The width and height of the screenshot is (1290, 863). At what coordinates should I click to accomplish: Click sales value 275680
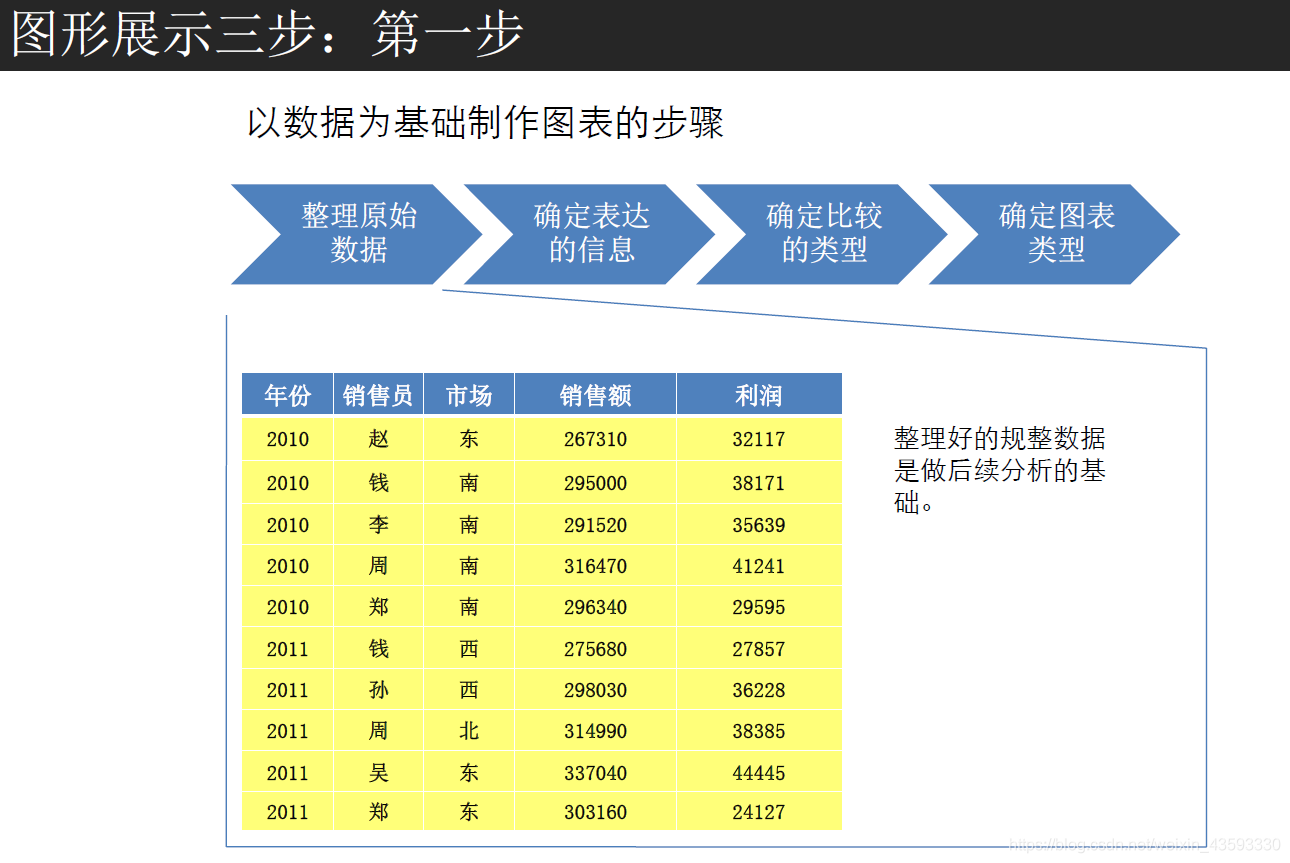point(596,649)
